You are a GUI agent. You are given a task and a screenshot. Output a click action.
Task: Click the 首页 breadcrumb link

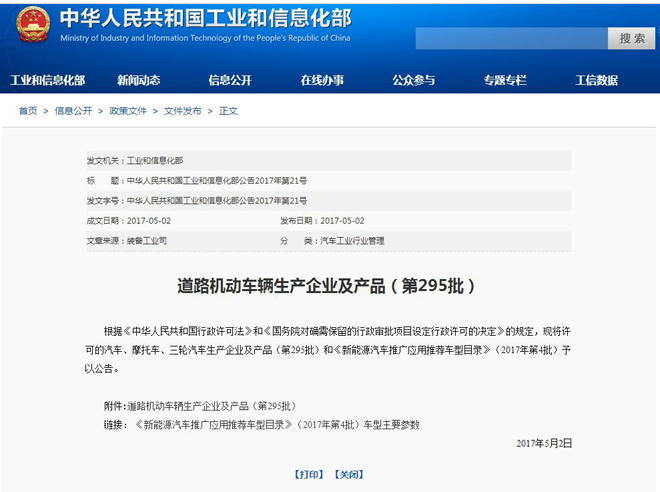28,111
